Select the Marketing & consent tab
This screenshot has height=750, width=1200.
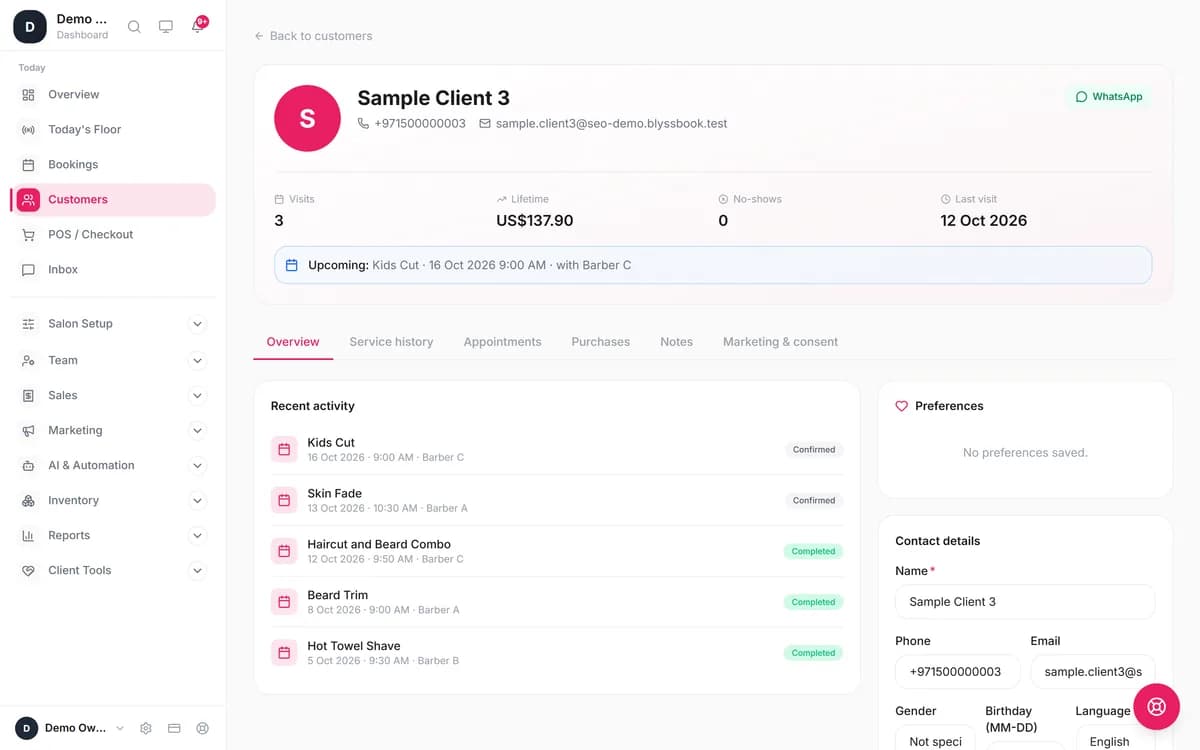780,342
